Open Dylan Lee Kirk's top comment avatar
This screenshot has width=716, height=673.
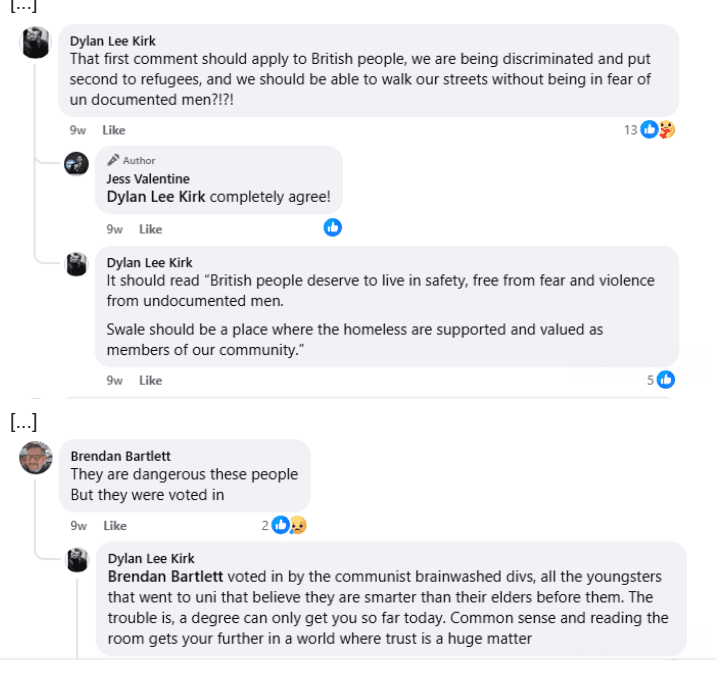[36, 44]
